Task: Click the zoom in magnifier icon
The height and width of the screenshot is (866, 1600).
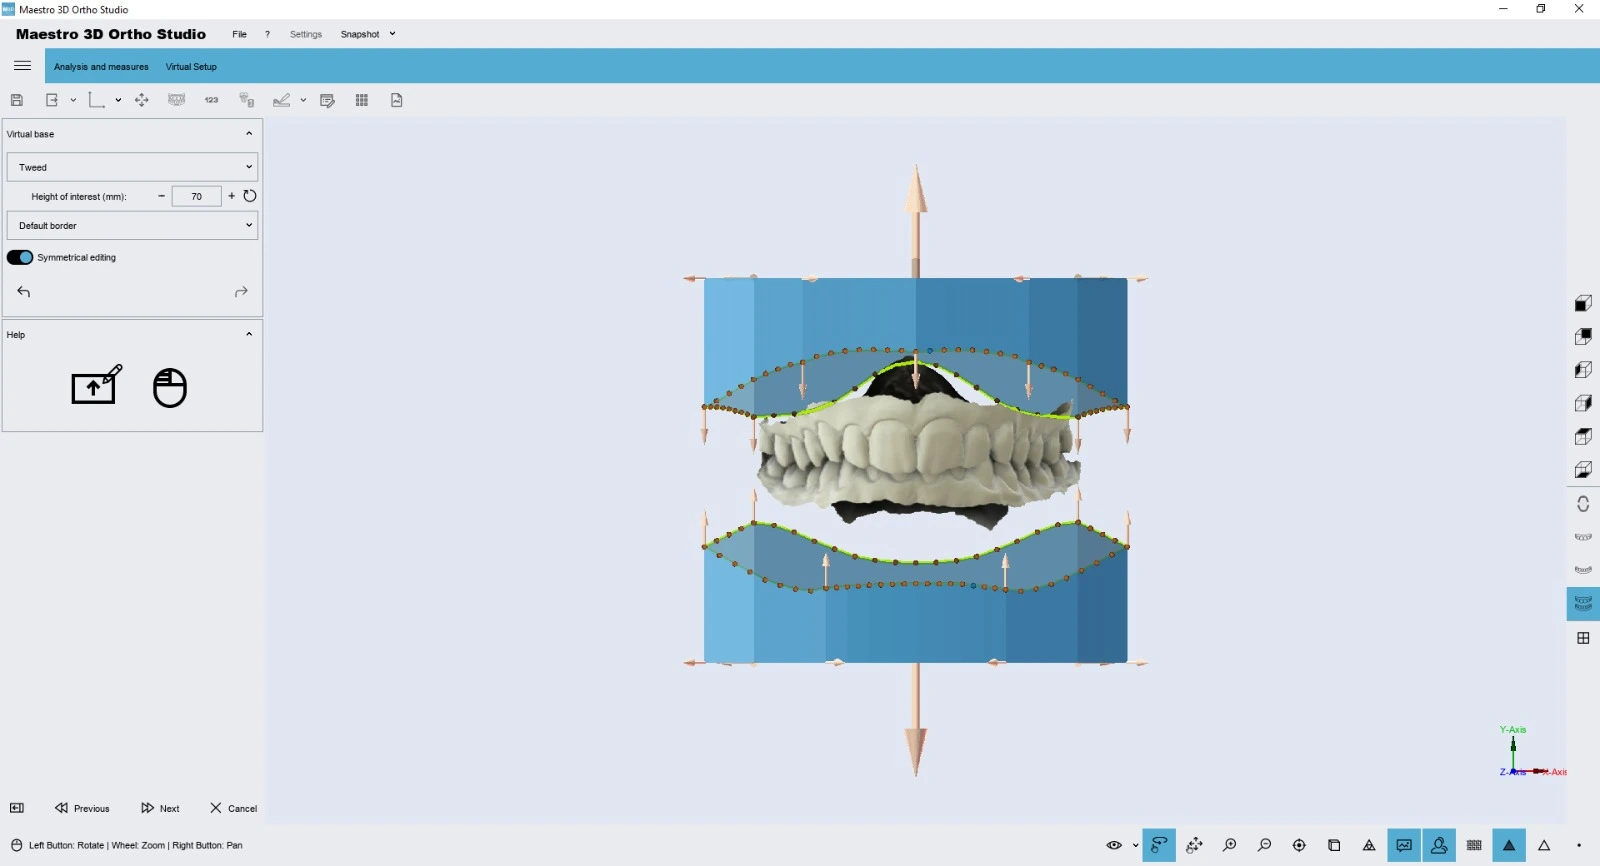Action: pos(1230,846)
